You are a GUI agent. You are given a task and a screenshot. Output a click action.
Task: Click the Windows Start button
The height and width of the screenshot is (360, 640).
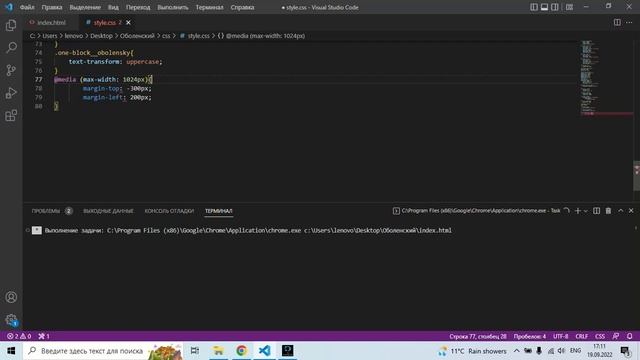(11, 351)
